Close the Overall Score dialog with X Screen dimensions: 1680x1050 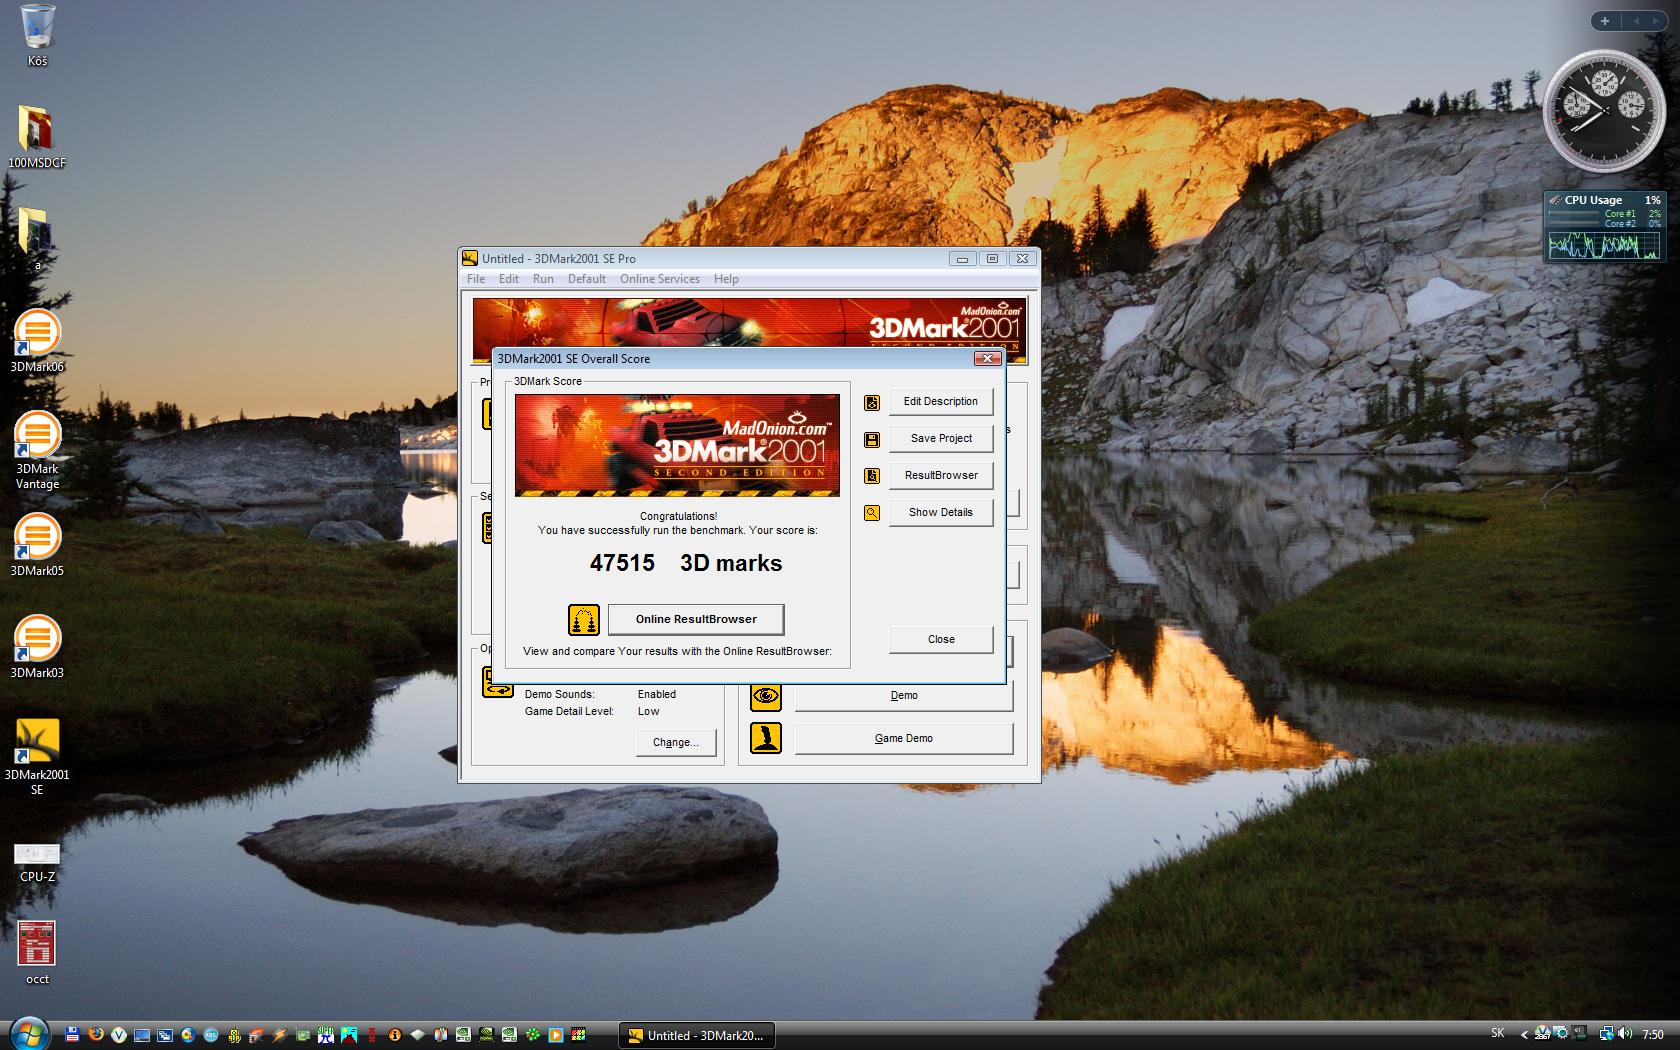click(x=987, y=359)
